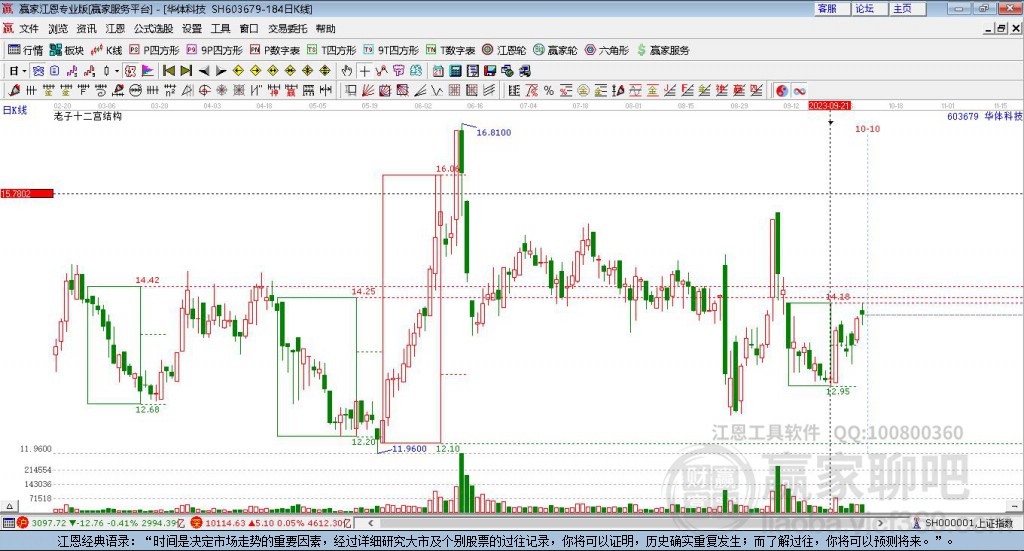
Task: Step back with the black left arrow
Action: pyautogui.click(x=204, y=71)
